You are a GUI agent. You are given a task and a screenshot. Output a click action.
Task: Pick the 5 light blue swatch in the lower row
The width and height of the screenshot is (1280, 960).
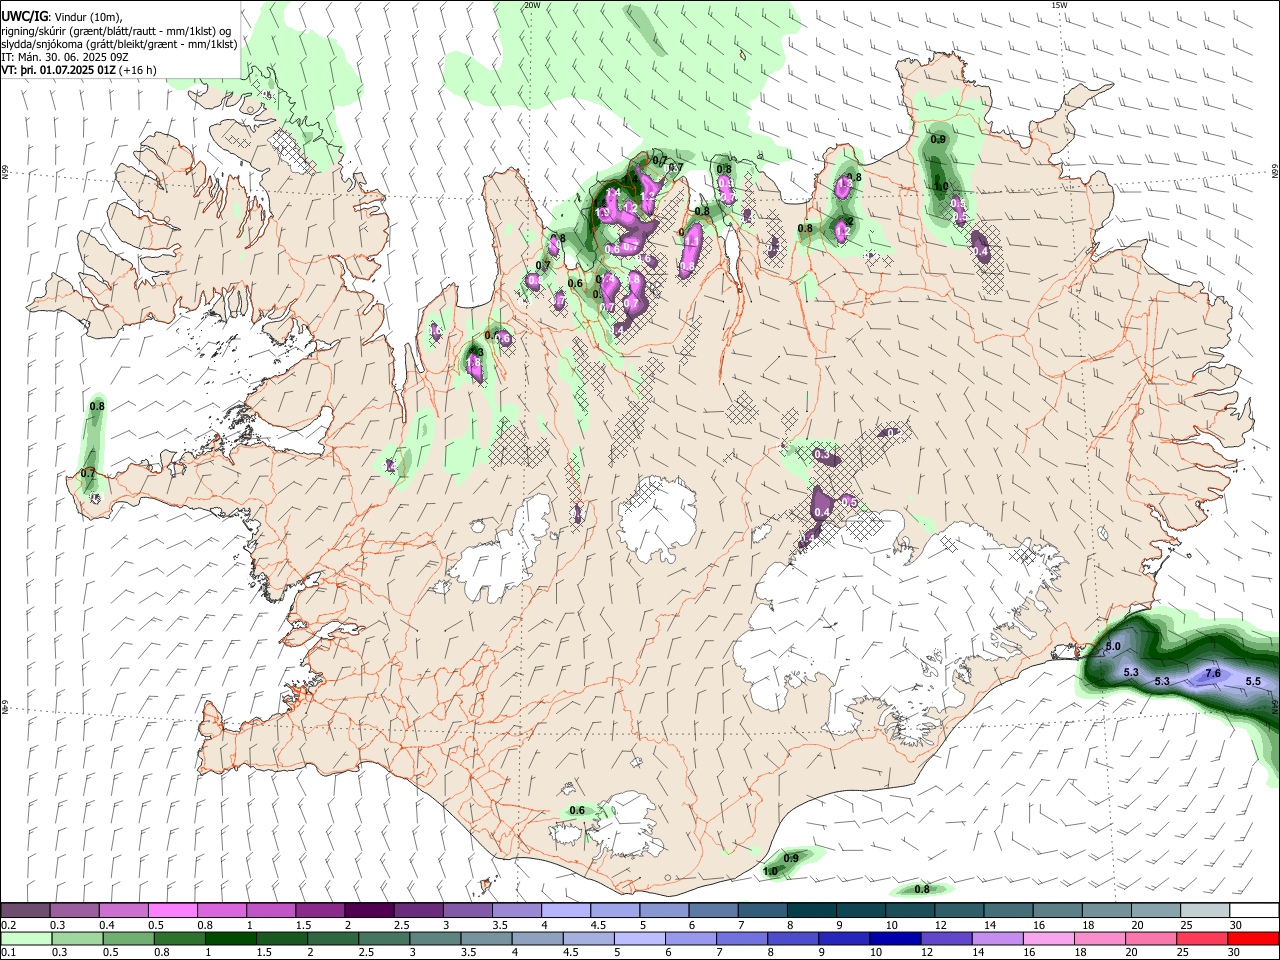point(639,939)
